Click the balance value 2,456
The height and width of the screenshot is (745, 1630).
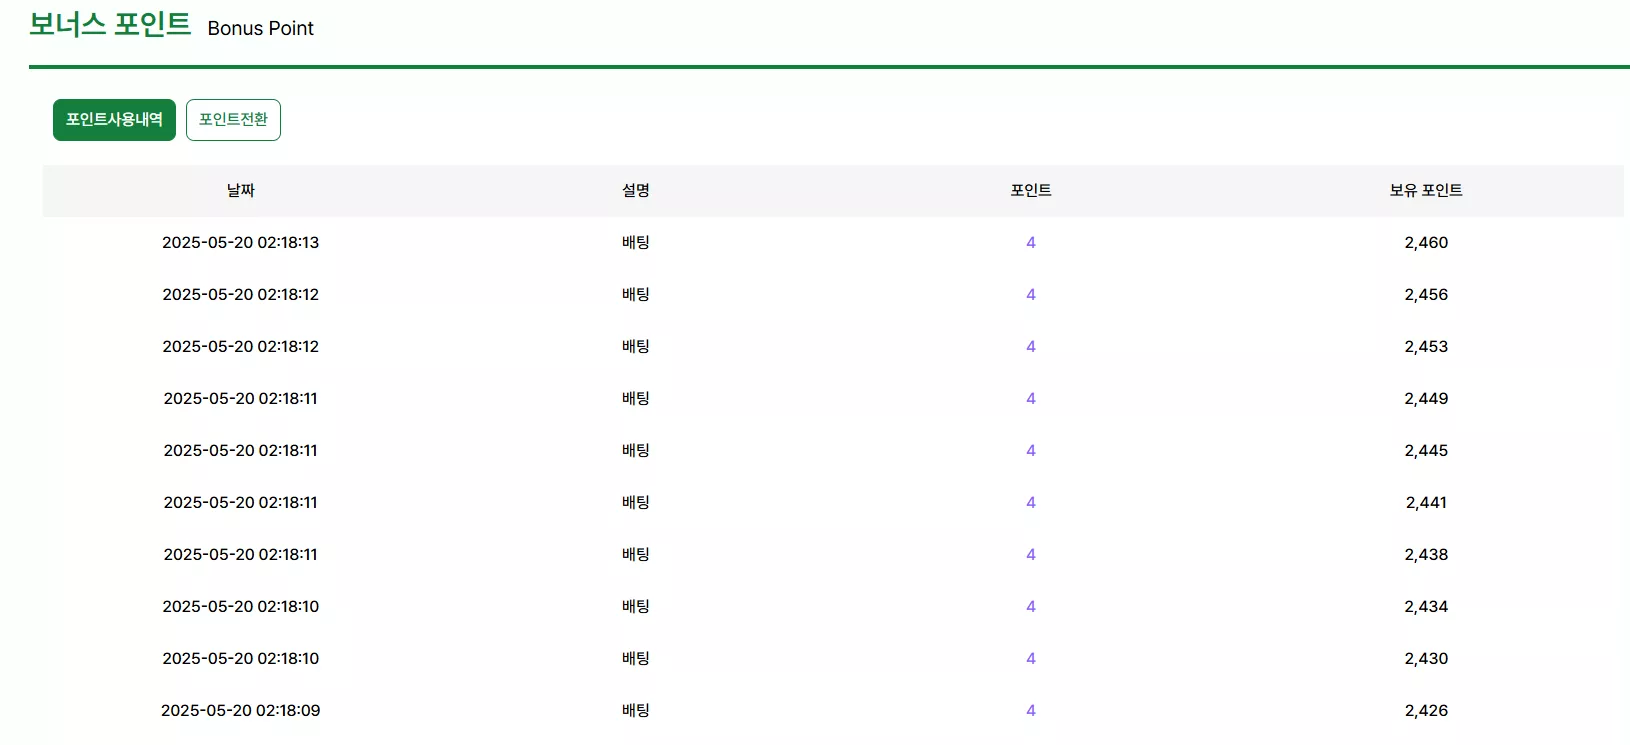(1426, 294)
